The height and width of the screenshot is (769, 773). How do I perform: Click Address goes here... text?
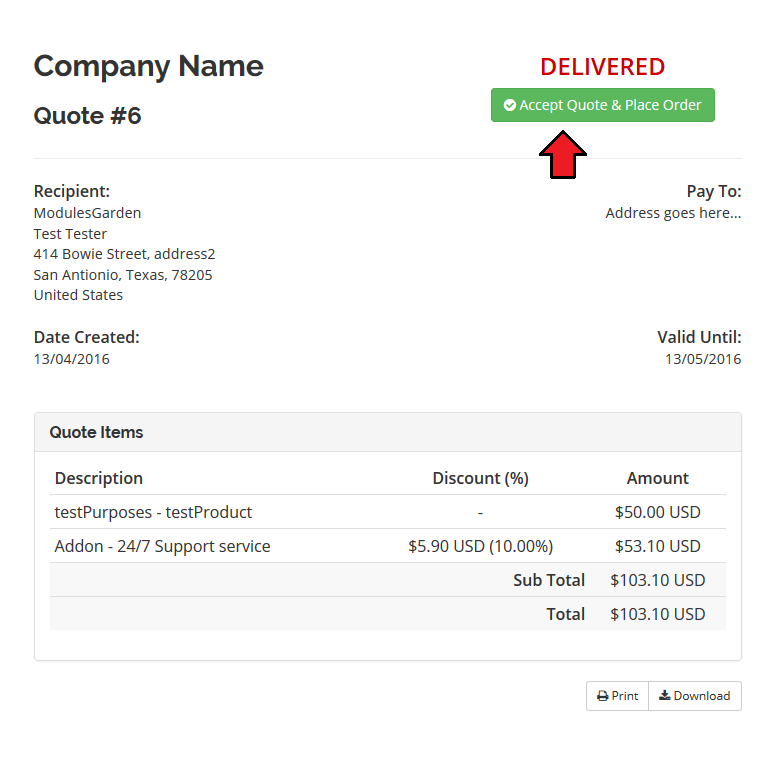pyautogui.click(x=673, y=213)
